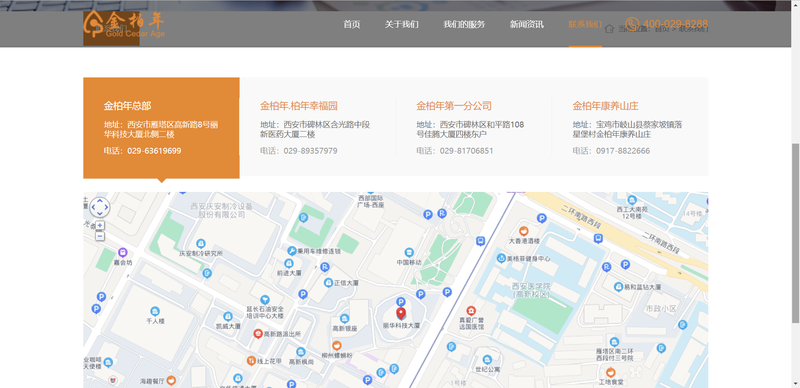Open the 我们的服务 menu item
The width and height of the screenshot is (800, 388).
464,25
